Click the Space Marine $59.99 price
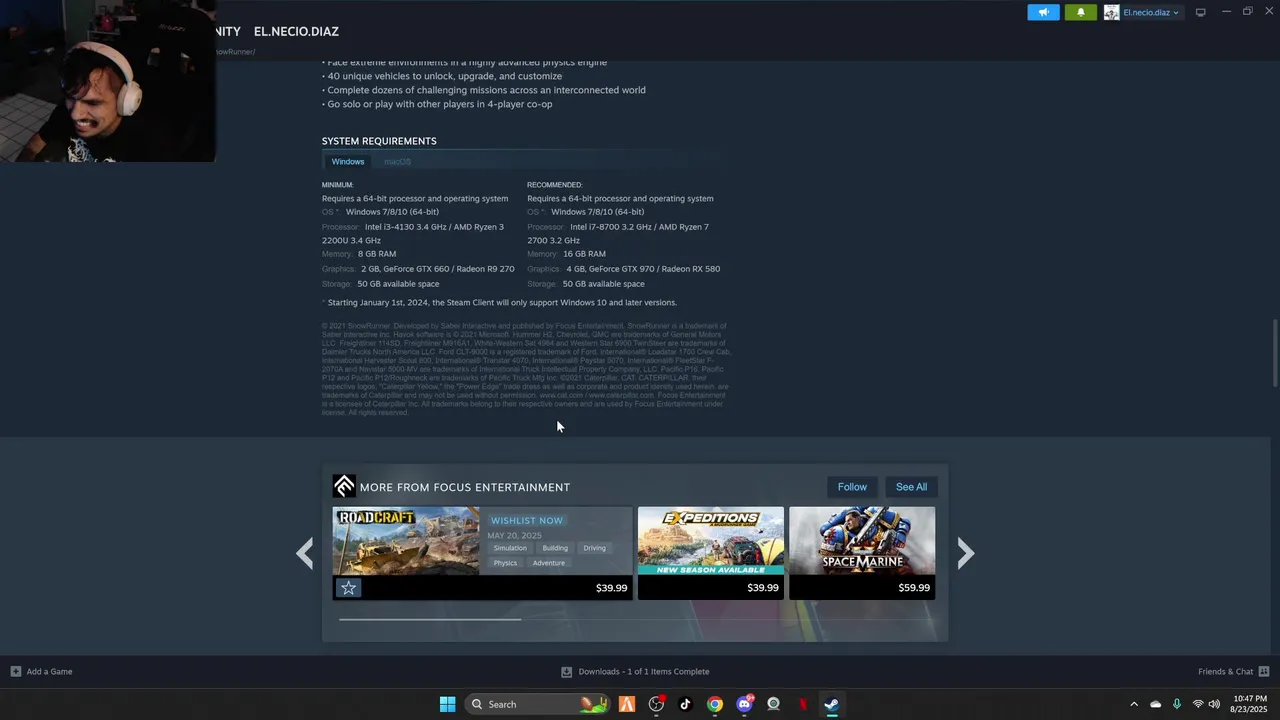Viewport: 1280px width, 720px height. pos(914,588)
